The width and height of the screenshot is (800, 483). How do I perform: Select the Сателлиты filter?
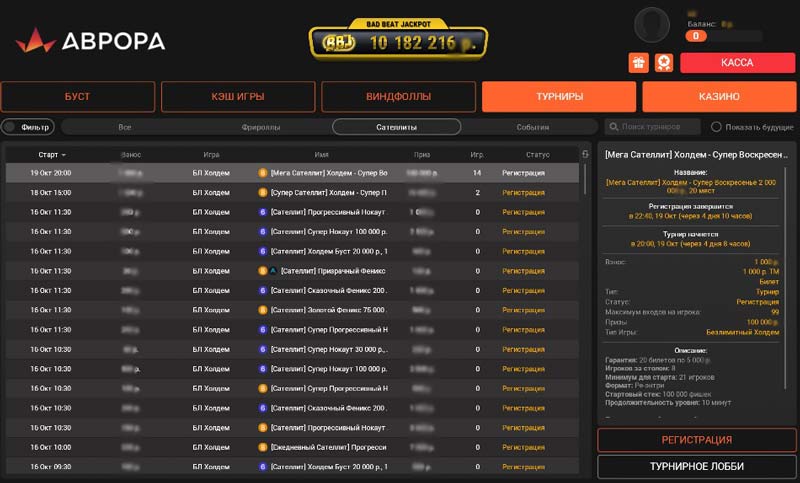(396, 127)
